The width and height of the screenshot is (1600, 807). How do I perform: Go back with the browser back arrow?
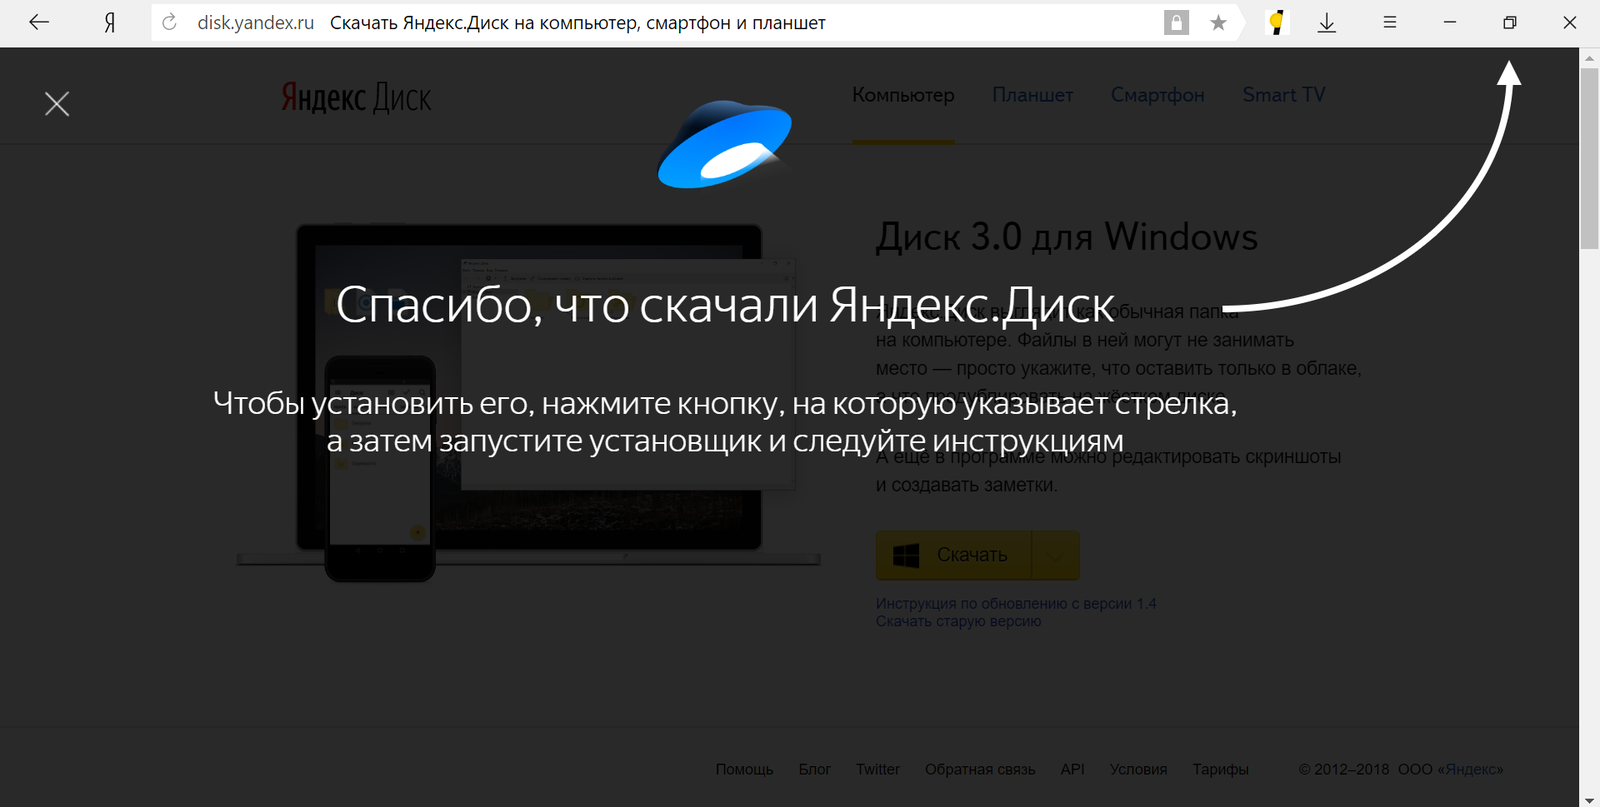[x=39, y=22]
